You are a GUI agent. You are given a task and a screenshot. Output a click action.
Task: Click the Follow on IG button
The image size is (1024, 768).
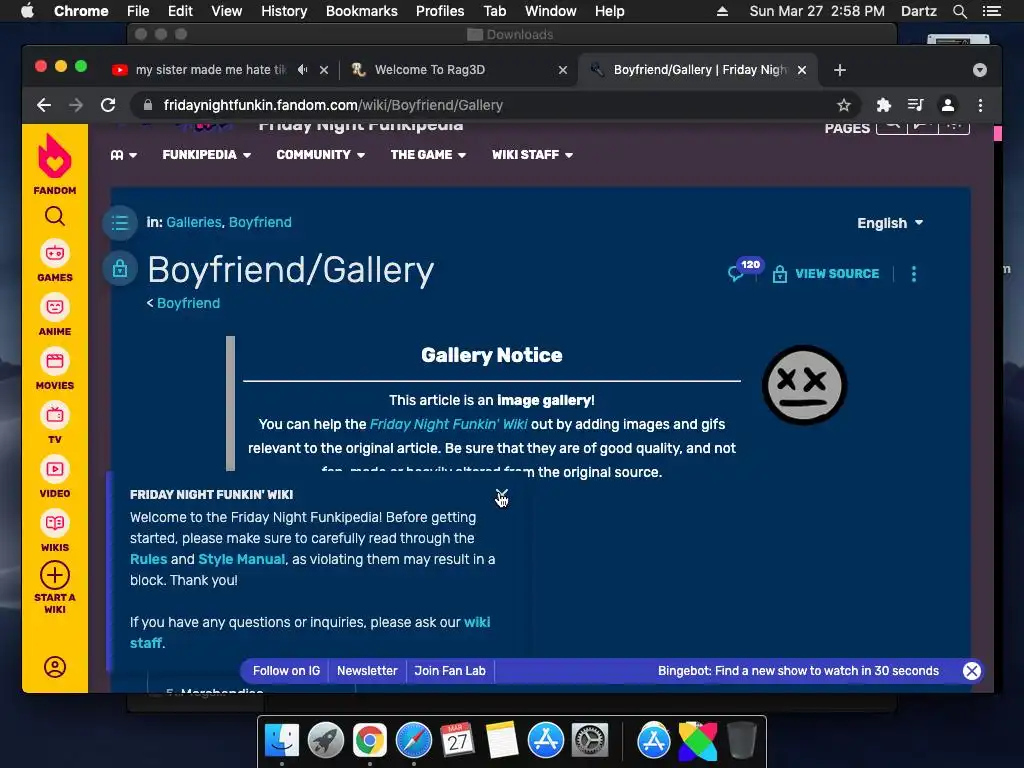286,671
